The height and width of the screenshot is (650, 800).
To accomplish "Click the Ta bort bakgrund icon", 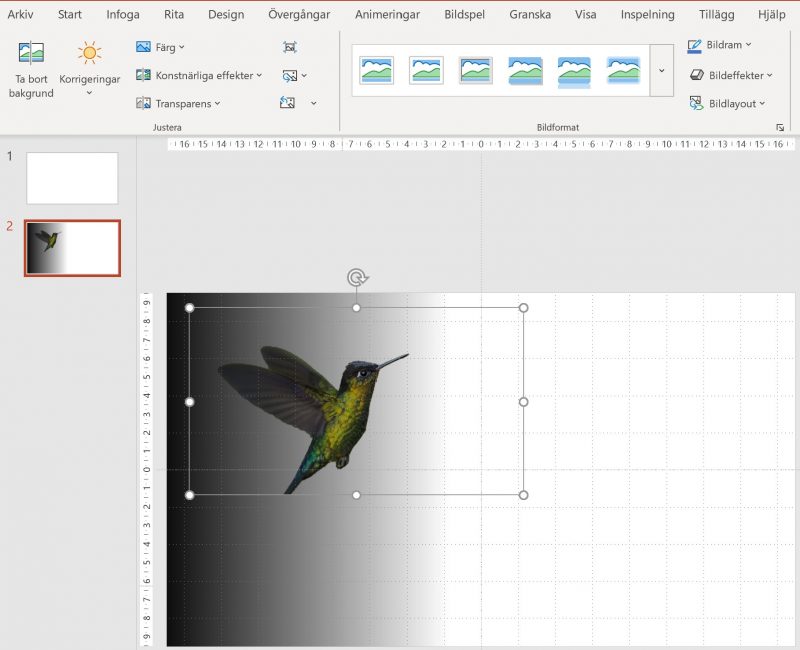I will (x=31, y=53).
